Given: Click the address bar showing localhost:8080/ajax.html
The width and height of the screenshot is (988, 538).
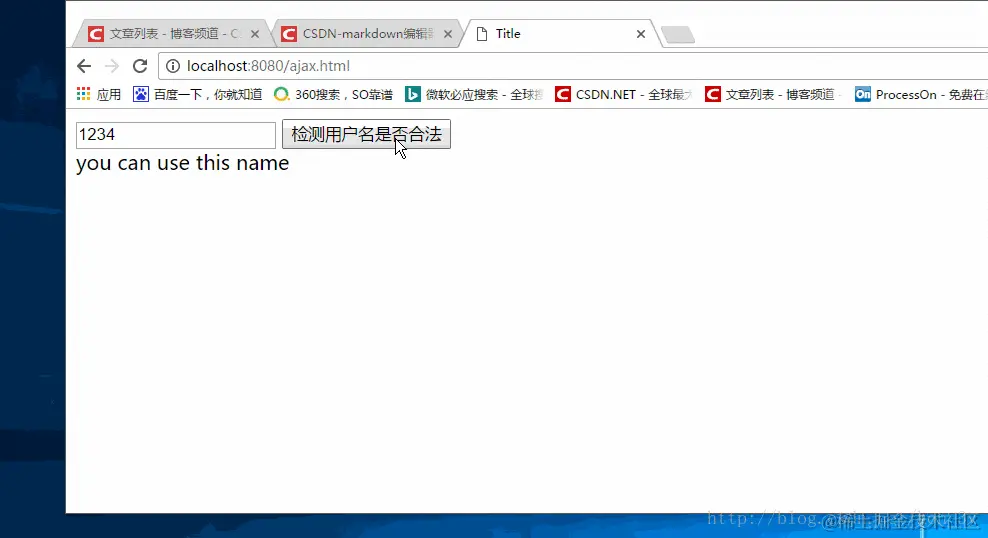Looking at the screenshot, I should (572, 66).
